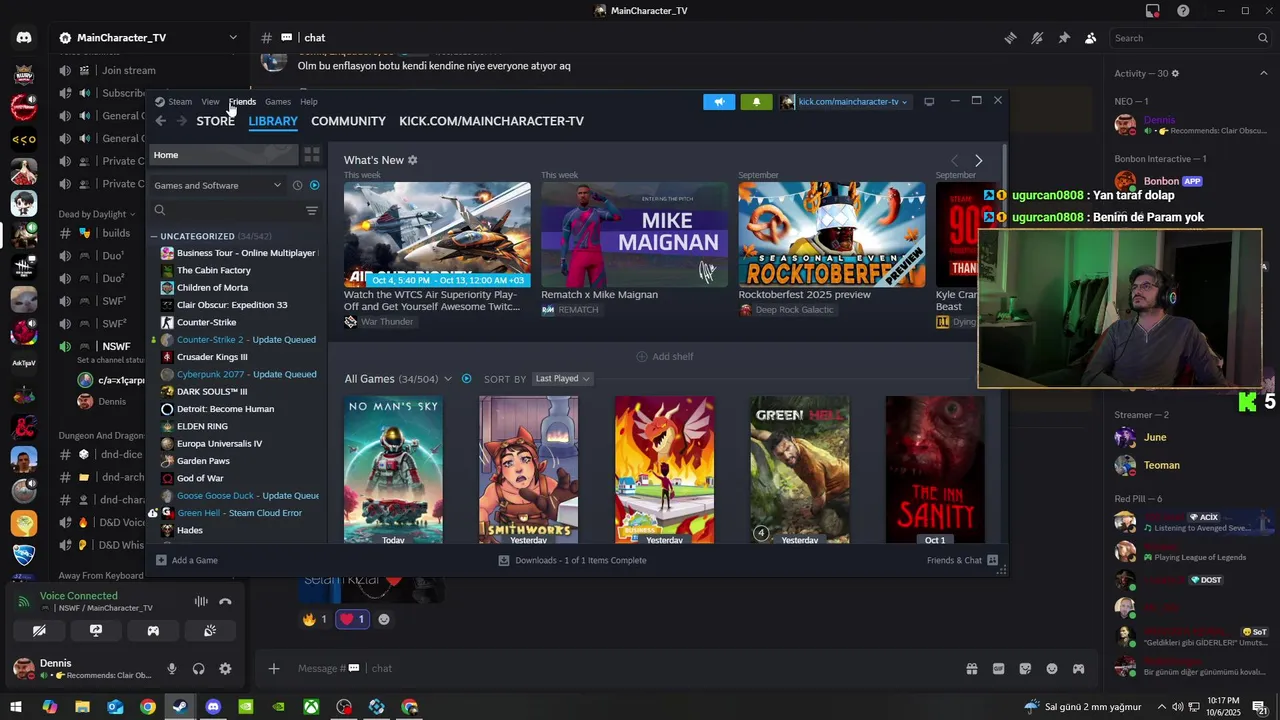This screenshot has width=1280, height=720.
Task: Open Outlook from the taskbar
Action: [115, 707]
